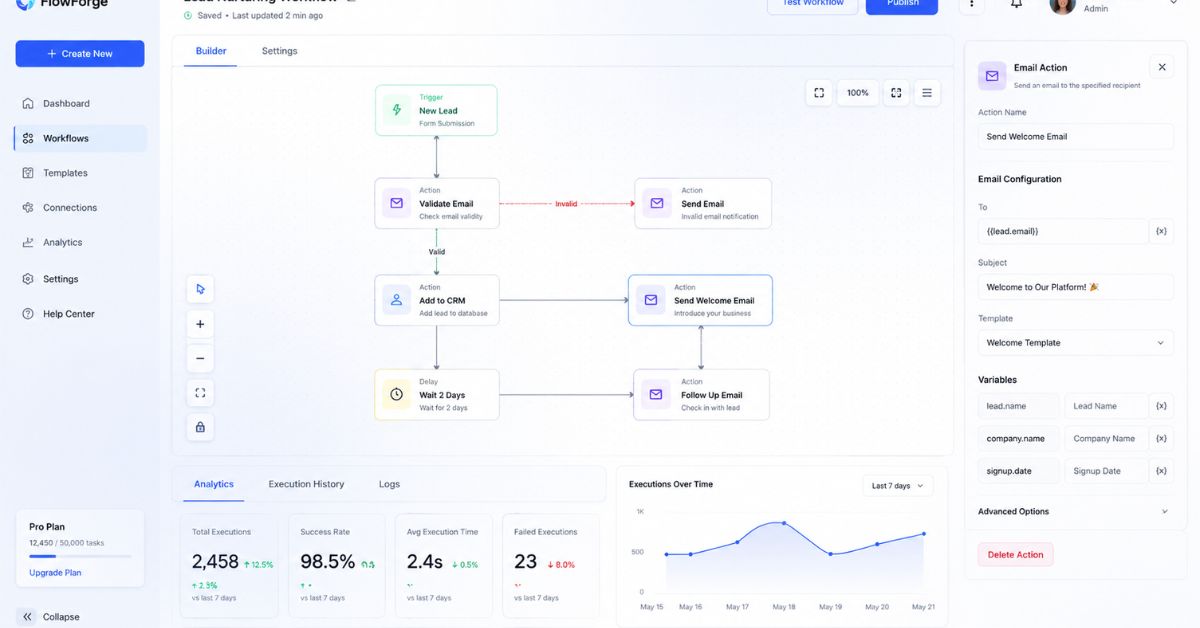Select Workflows in the sidebar

80,138
